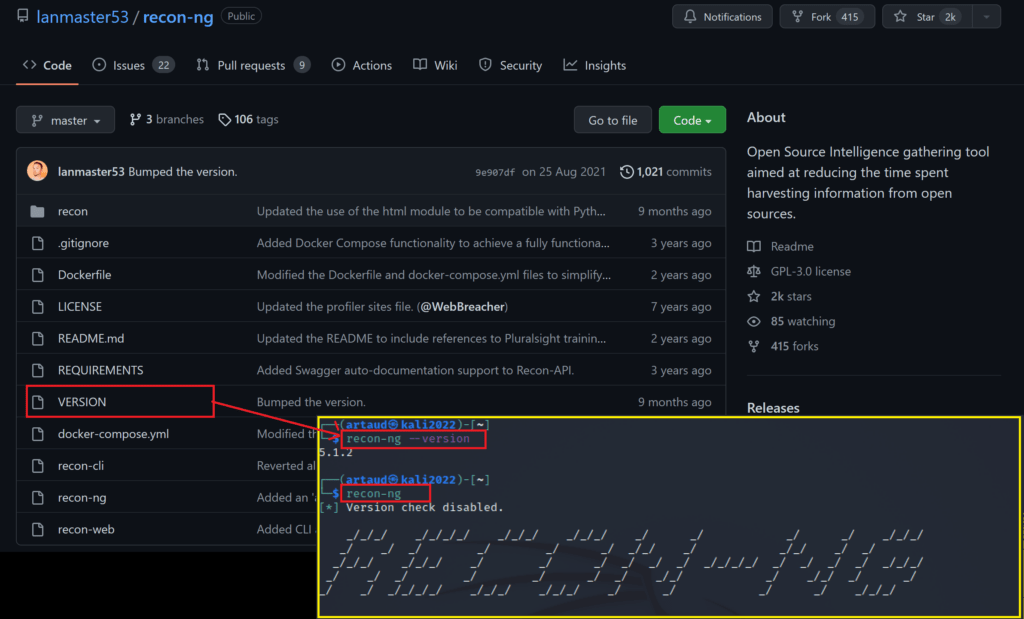Open the @WebBreacher mention link
The width and height of the screenshot is (1024, 619).
462,307
